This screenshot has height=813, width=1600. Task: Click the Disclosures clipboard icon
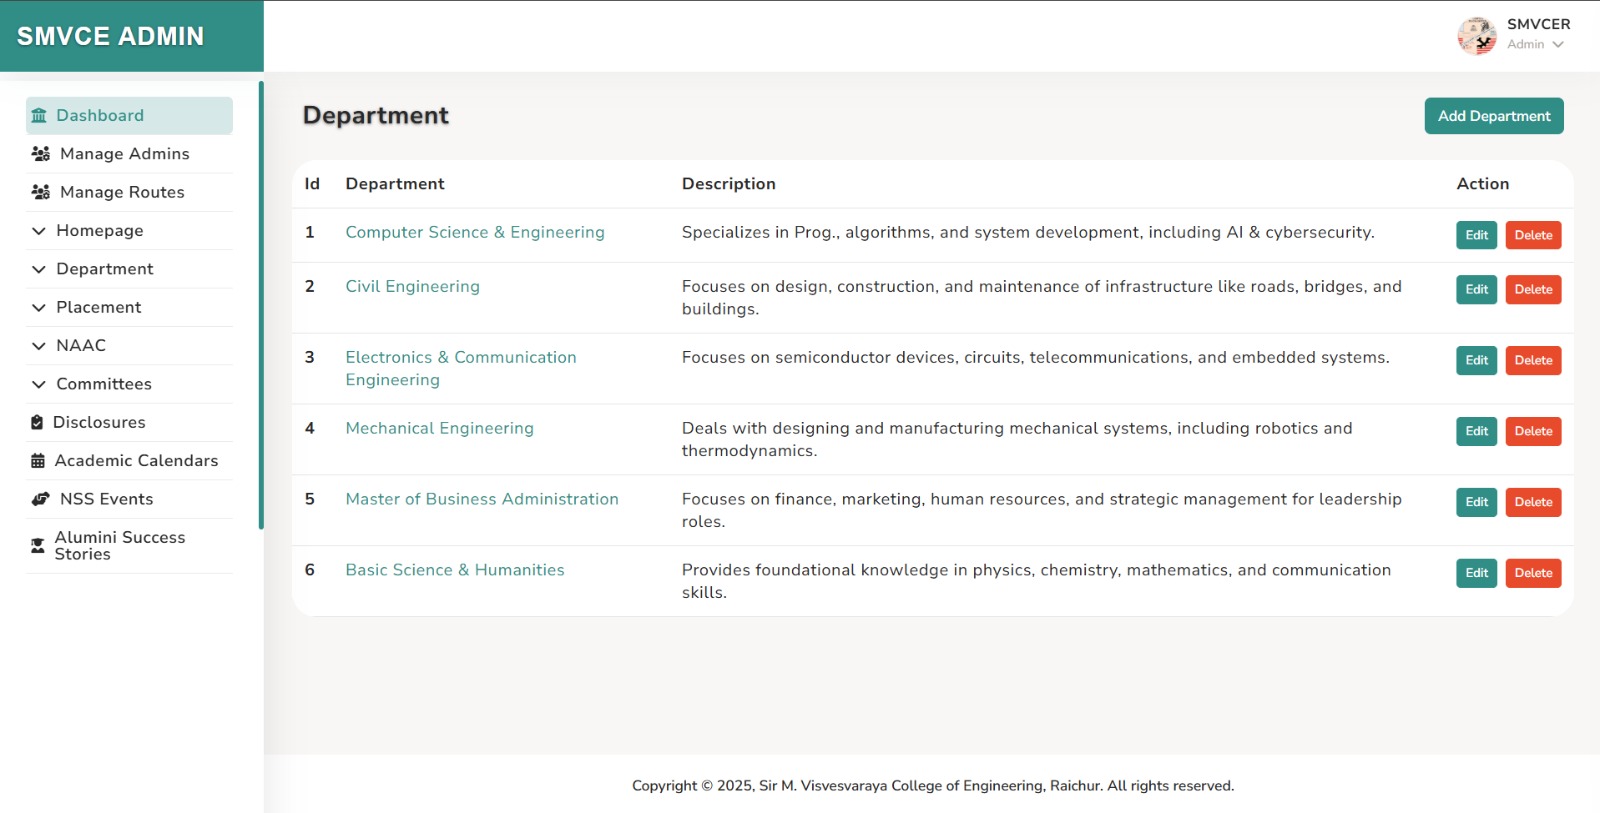coord(37,422)
